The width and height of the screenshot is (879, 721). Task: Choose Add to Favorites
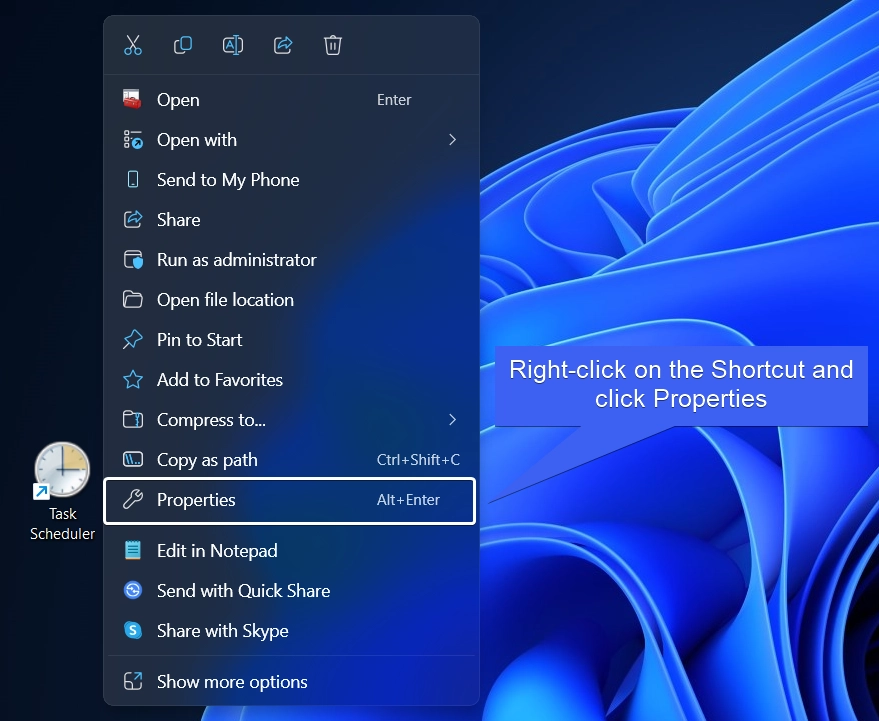(291, 380)
